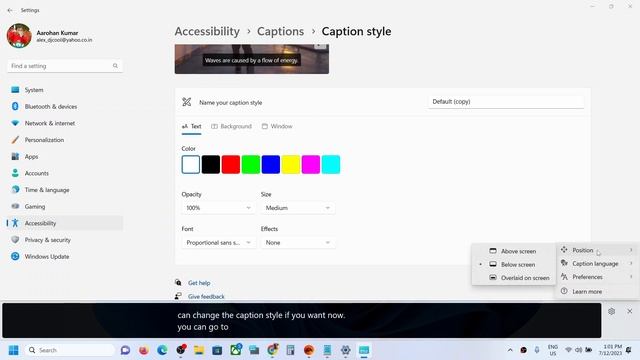The image size is (640, 360).
Task: Open the Settings gear taskbar icon
Action: pos(346,350)
